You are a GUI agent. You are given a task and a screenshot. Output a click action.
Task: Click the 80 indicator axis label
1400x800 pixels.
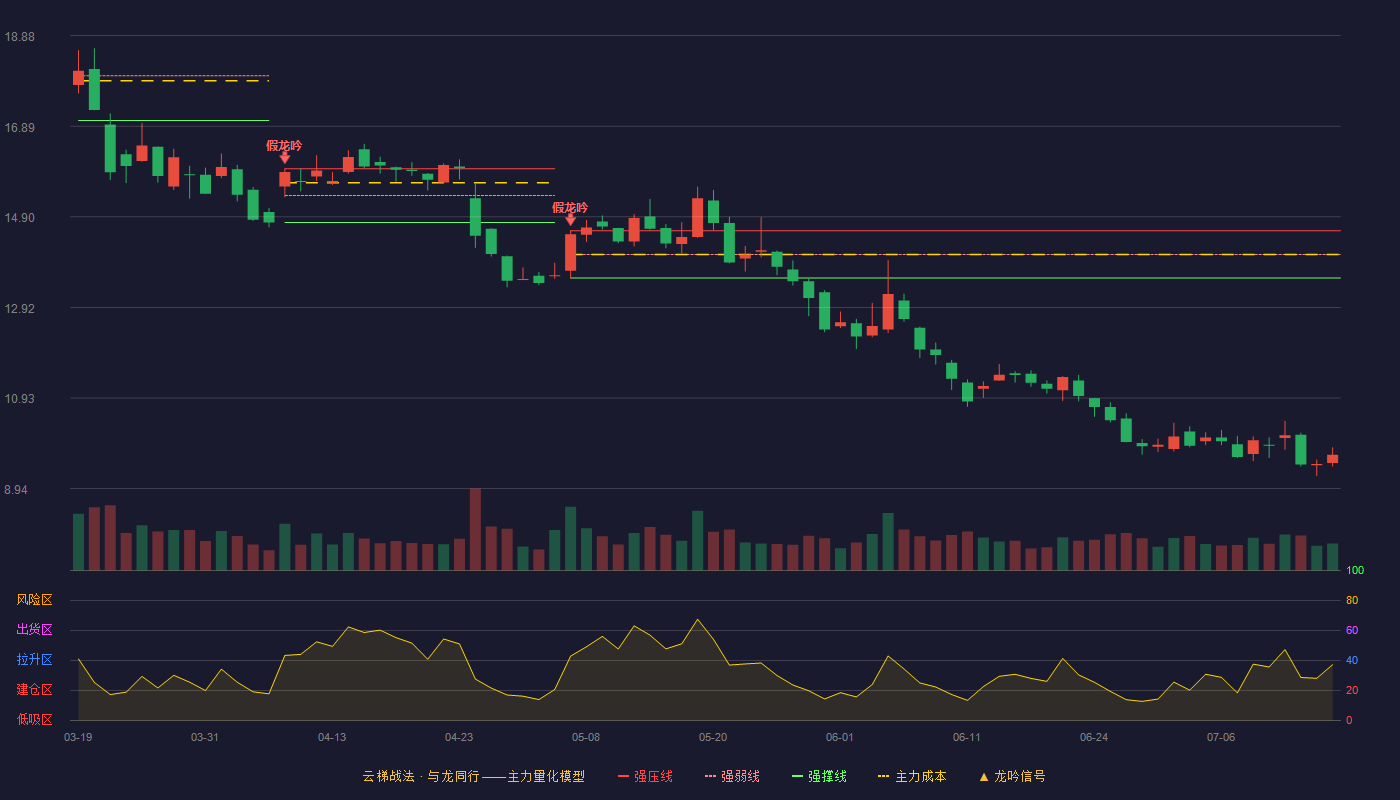(x=1352, y=600)
